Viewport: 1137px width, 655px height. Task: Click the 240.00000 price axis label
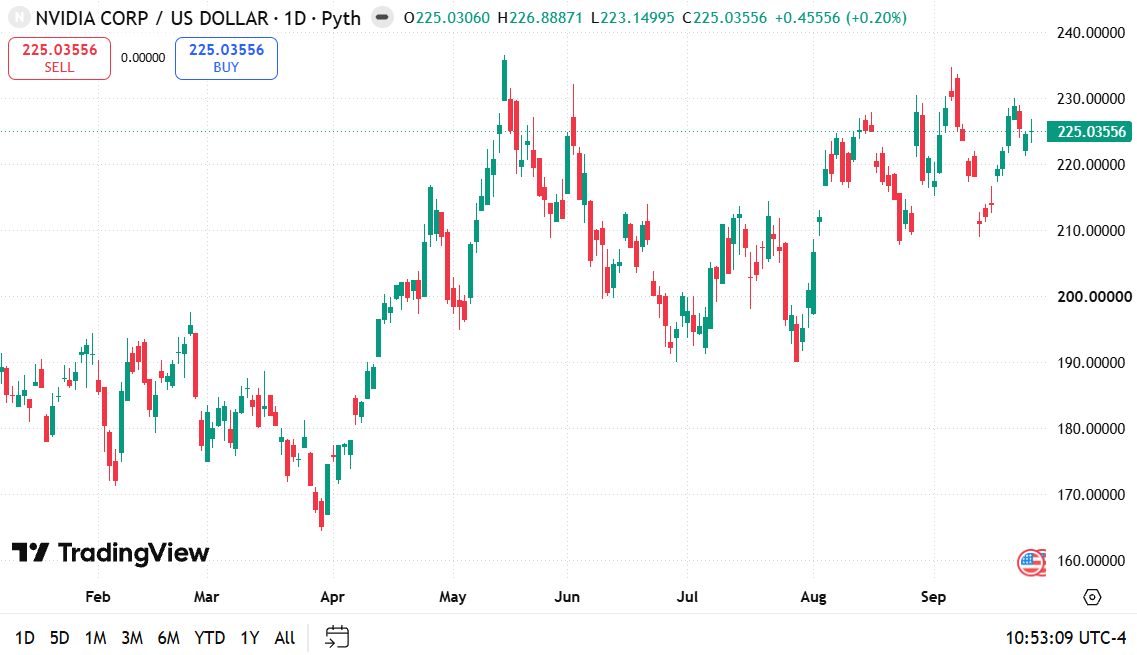tap(1091, 33)
